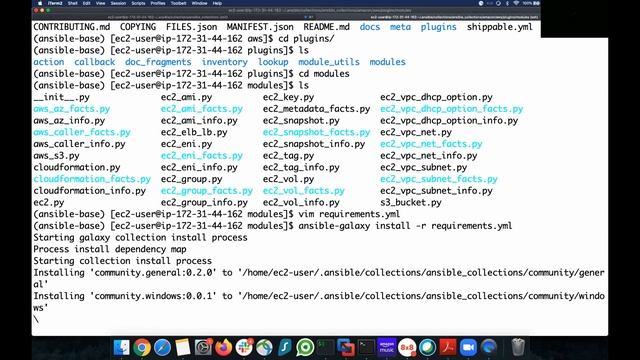Open Adobe Acrobat from the dock

point(448,347)
